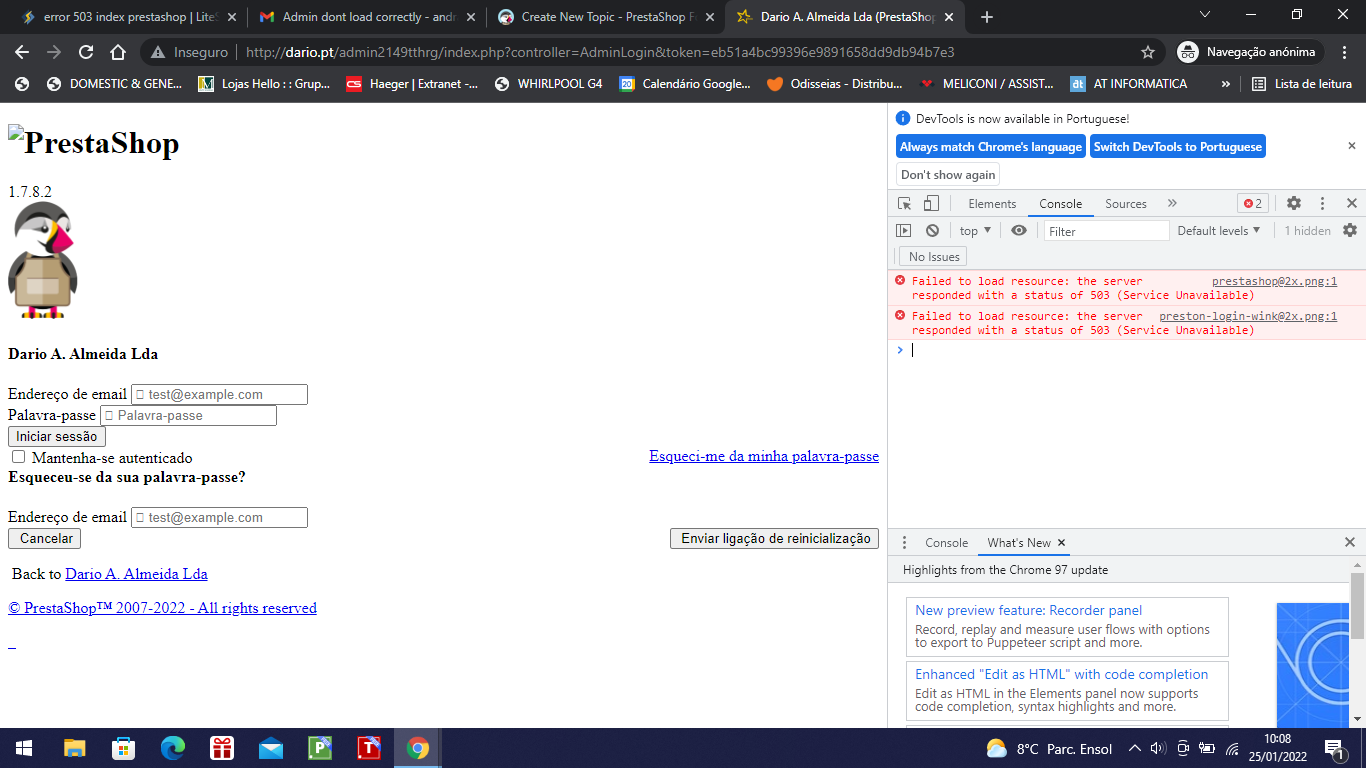Screen dimensions: 1366x768
Task: Go back to the previous page
Action: [22, 52]
